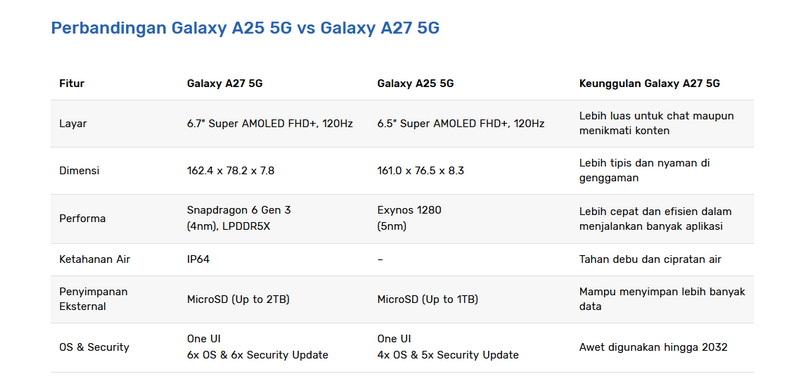Select the 6.7" Super AMOLED FHD+ cell
800x384 pixels.
point(270,123)
